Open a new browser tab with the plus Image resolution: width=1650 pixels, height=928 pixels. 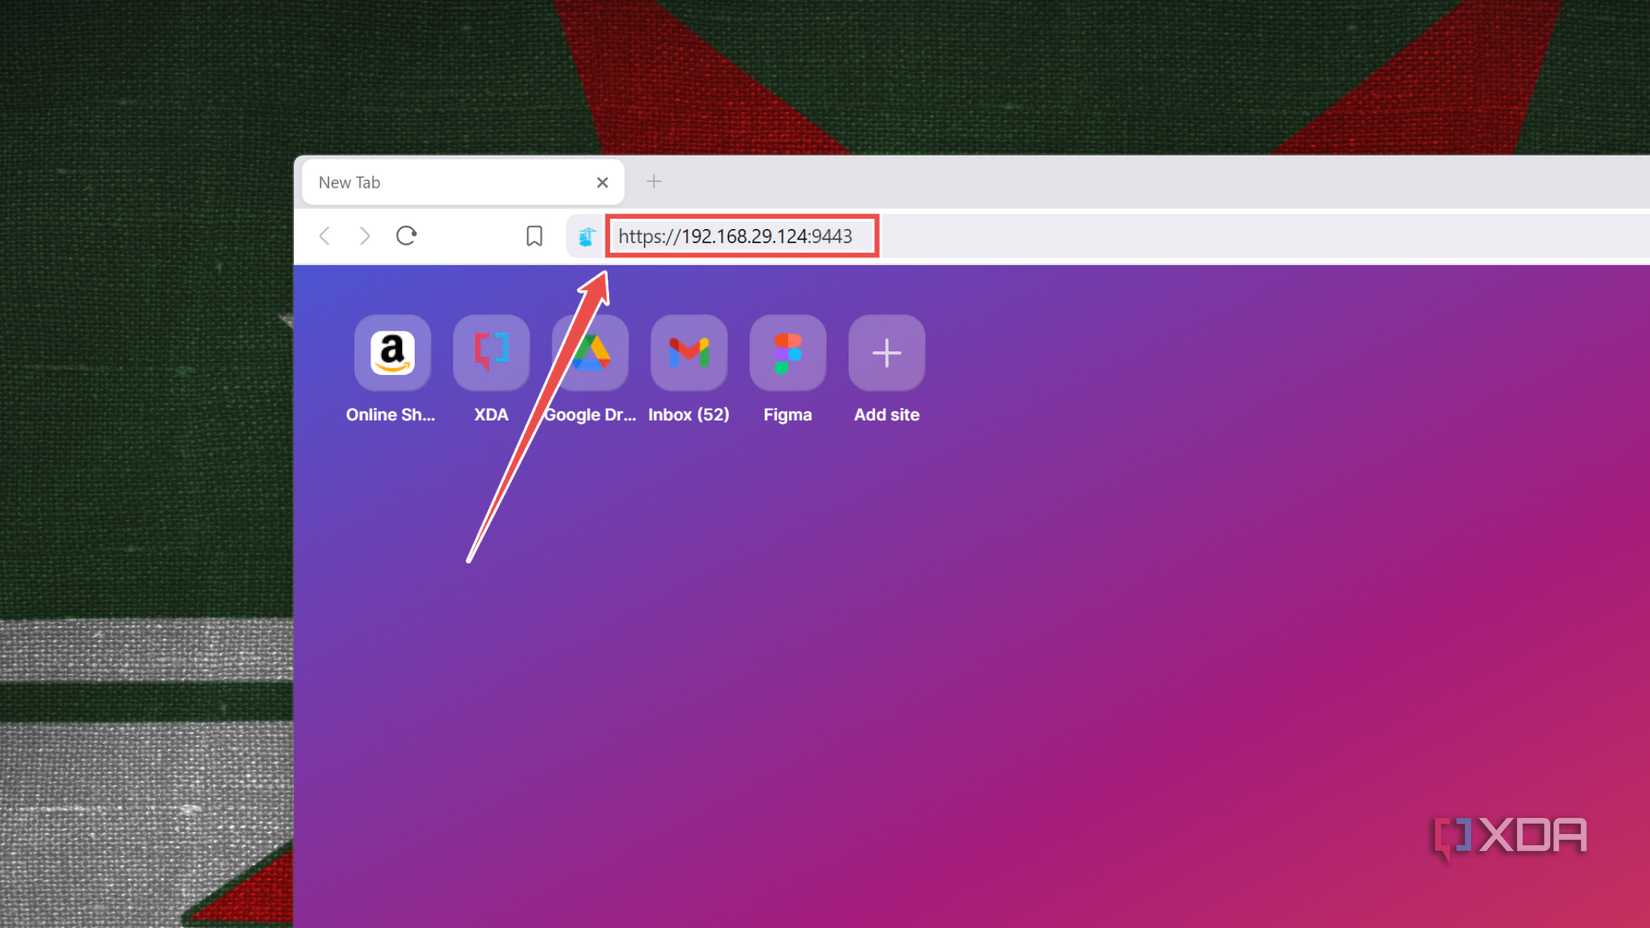point(654,181)
